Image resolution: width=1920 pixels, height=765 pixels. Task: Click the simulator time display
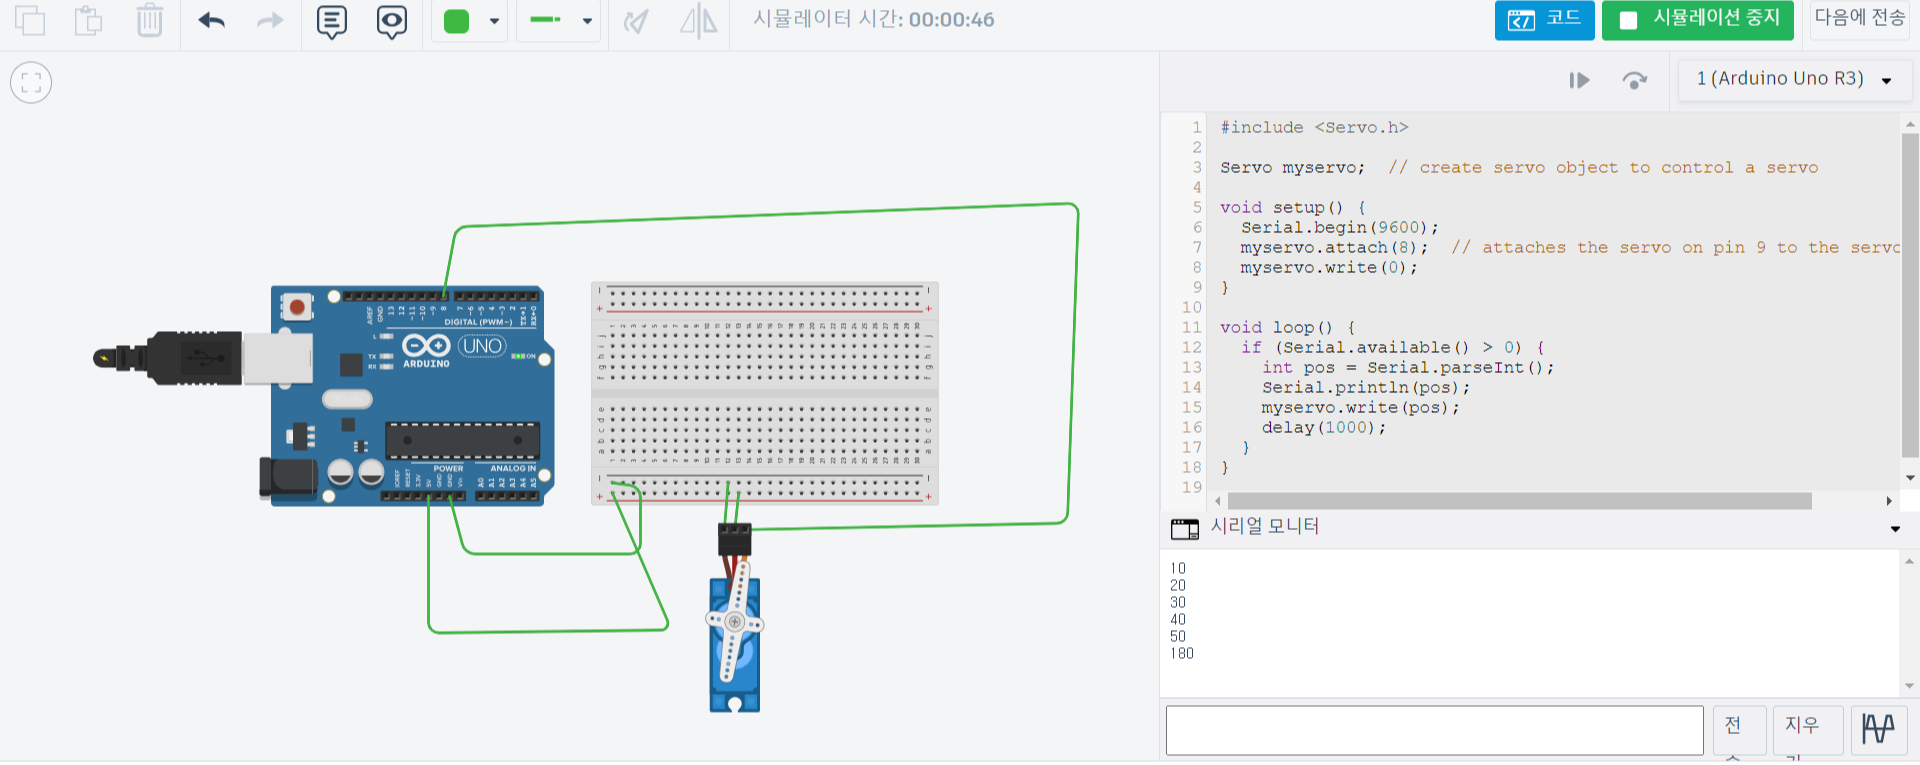tap(873, 20)
